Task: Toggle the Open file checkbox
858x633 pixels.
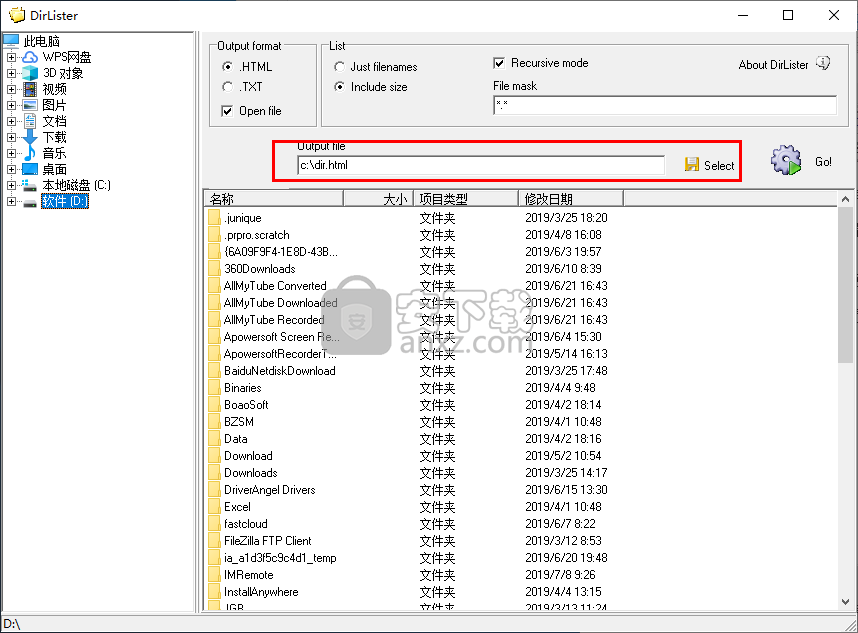Action: [227, 111]
